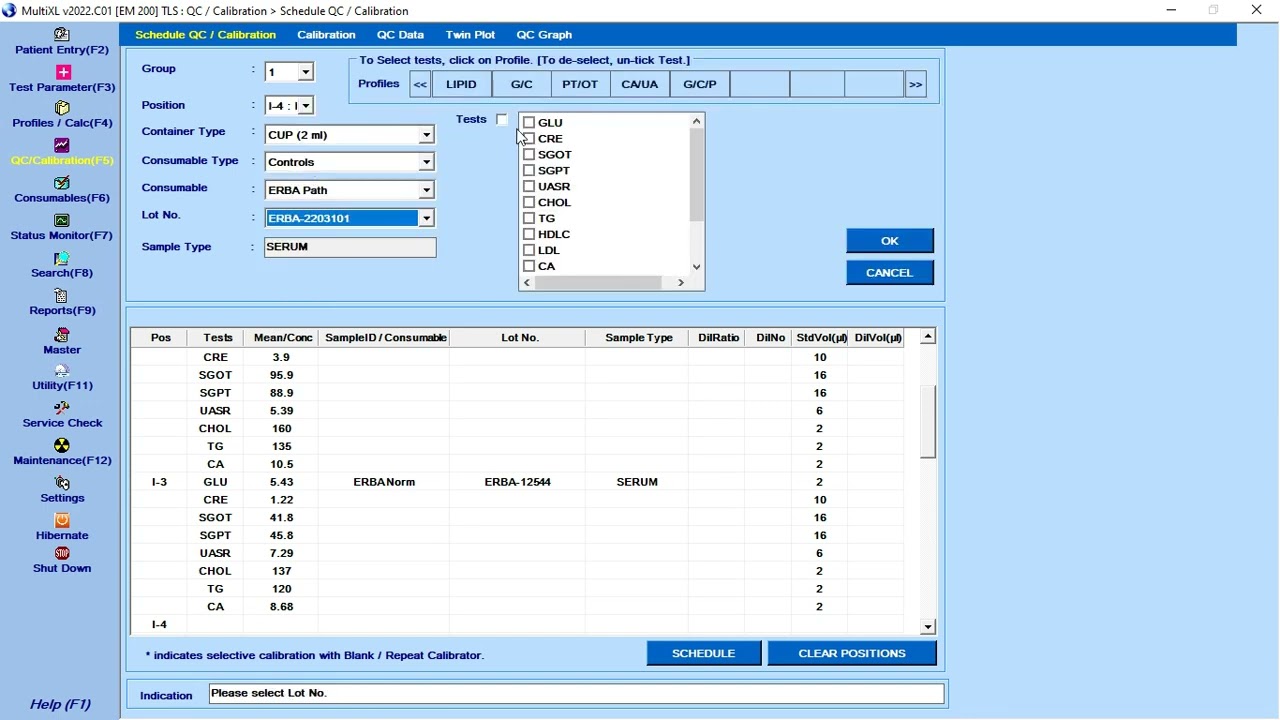1280x720 pixels.
Task: Click tests list scroll down arrow
Action: click(x=697, y=267)
